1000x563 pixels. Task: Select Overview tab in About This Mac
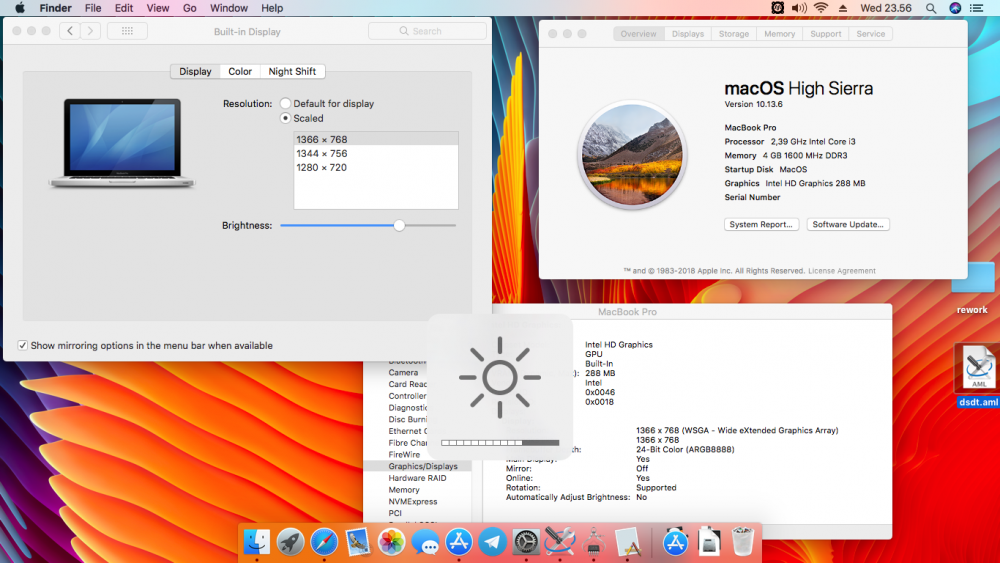638,34
